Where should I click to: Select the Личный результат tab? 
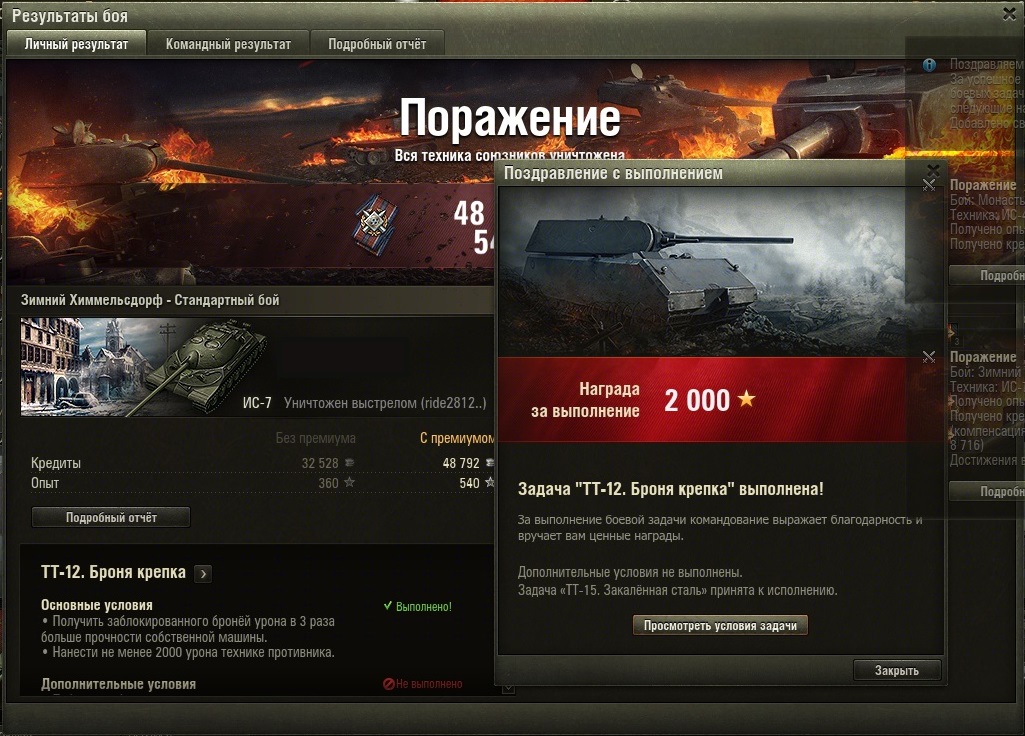76,44
